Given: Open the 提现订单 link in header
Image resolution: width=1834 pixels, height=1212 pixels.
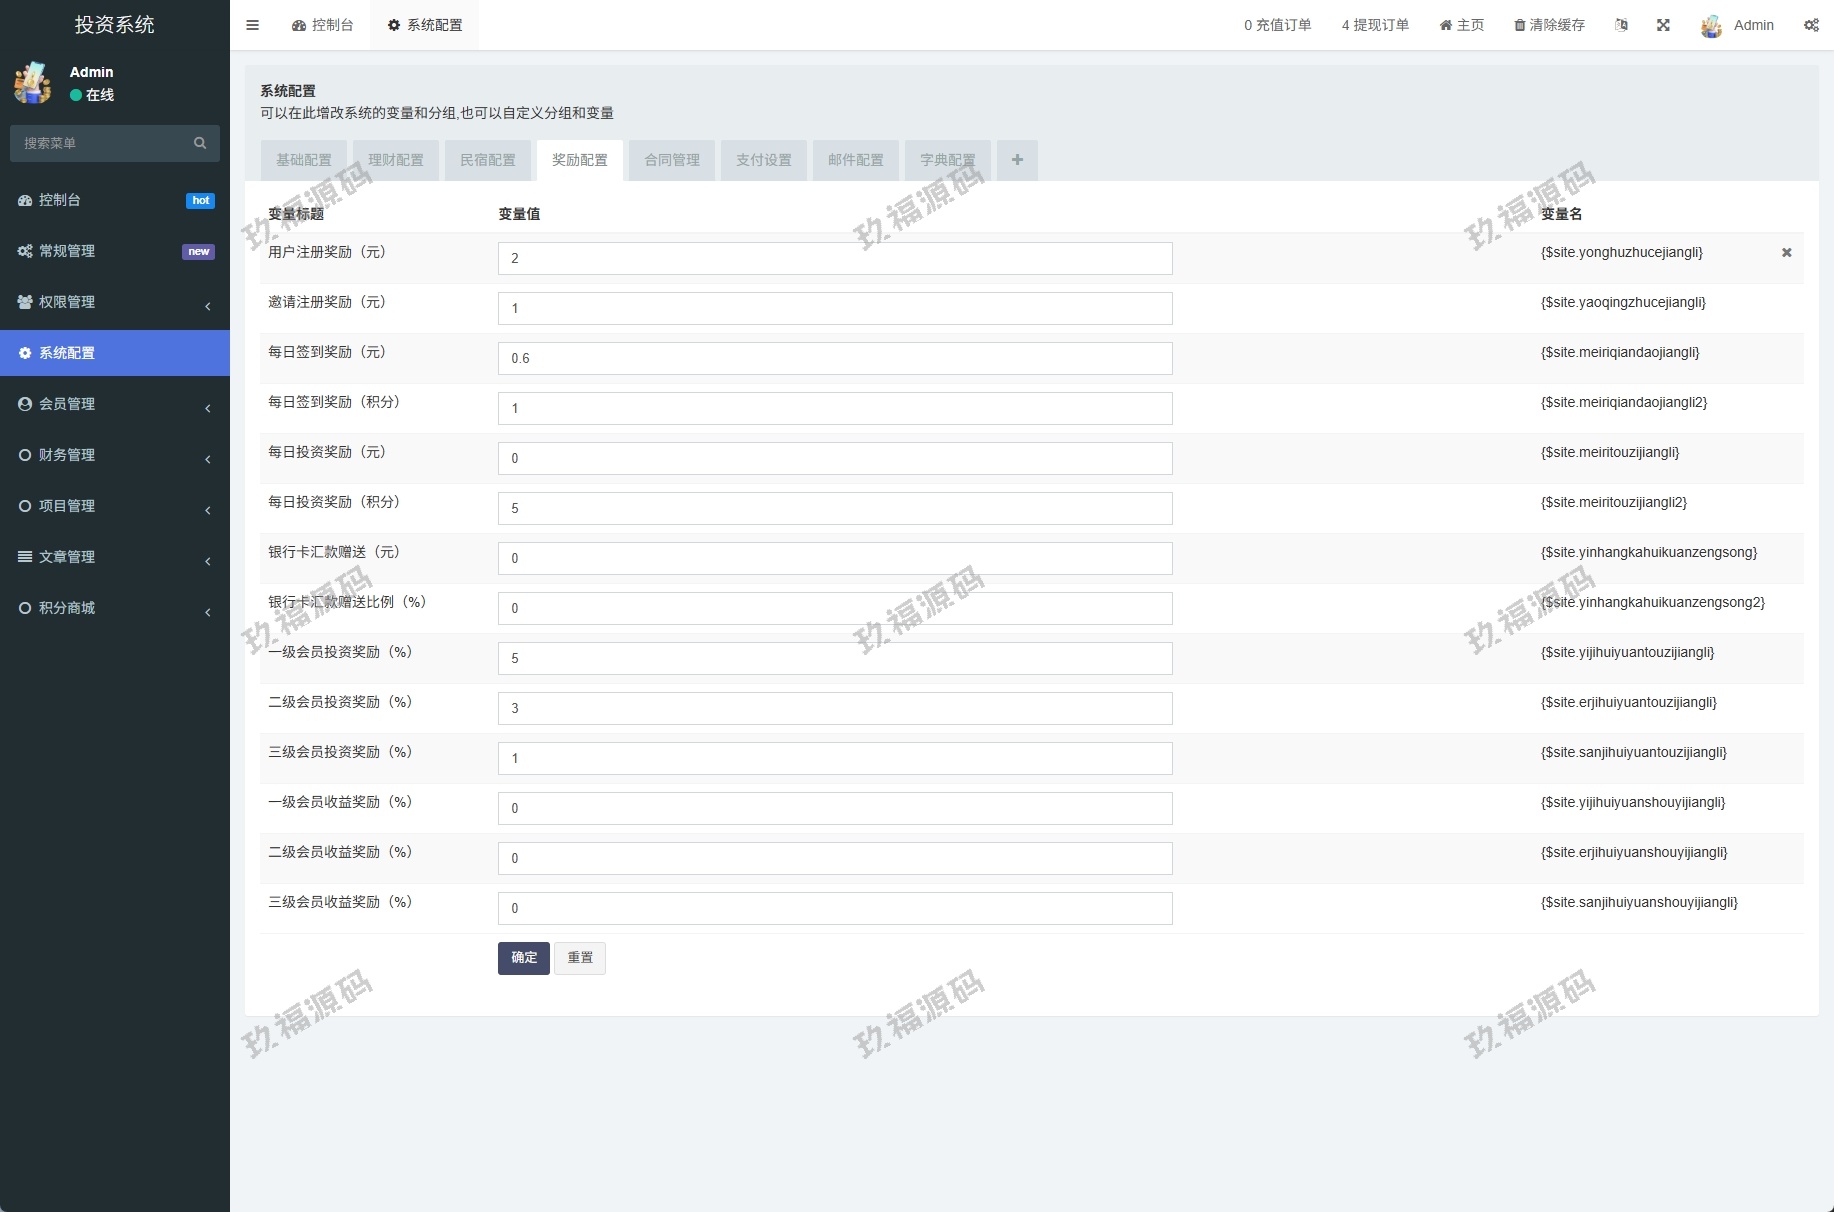Looking at the screenshot, I should click(1375, 25).
